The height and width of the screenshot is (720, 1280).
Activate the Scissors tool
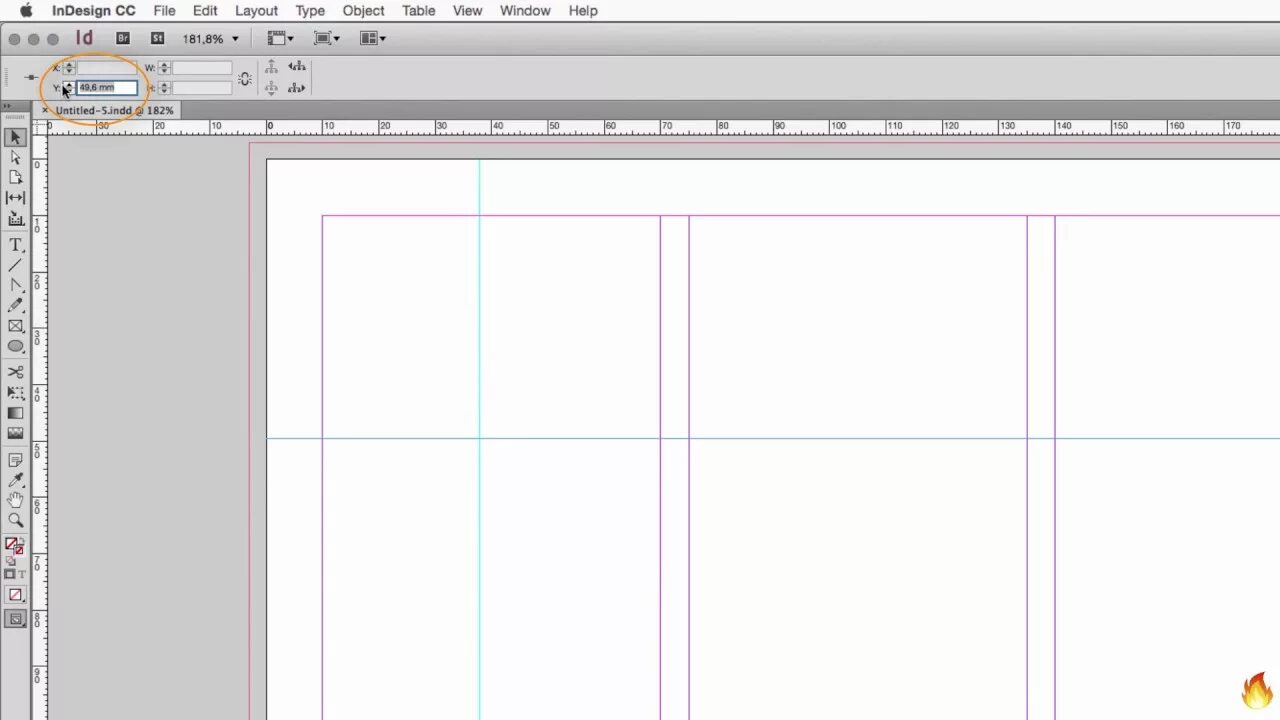(x=15, y=372)
